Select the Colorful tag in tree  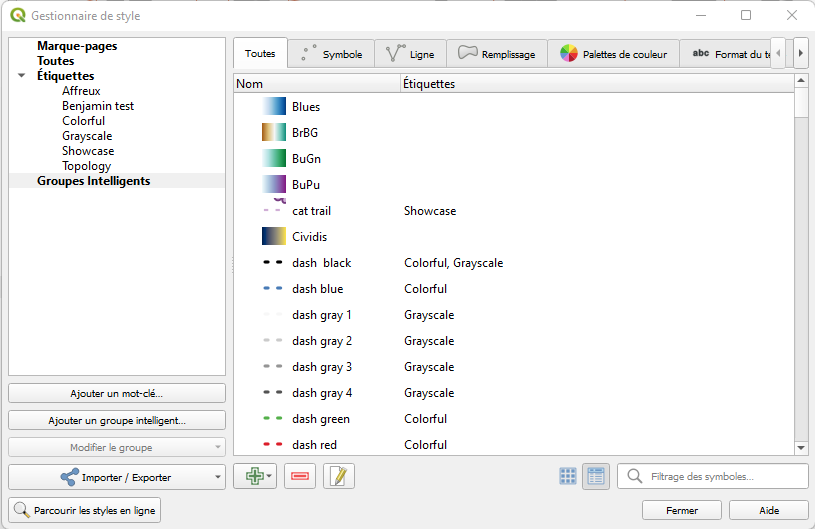point(84,121)
